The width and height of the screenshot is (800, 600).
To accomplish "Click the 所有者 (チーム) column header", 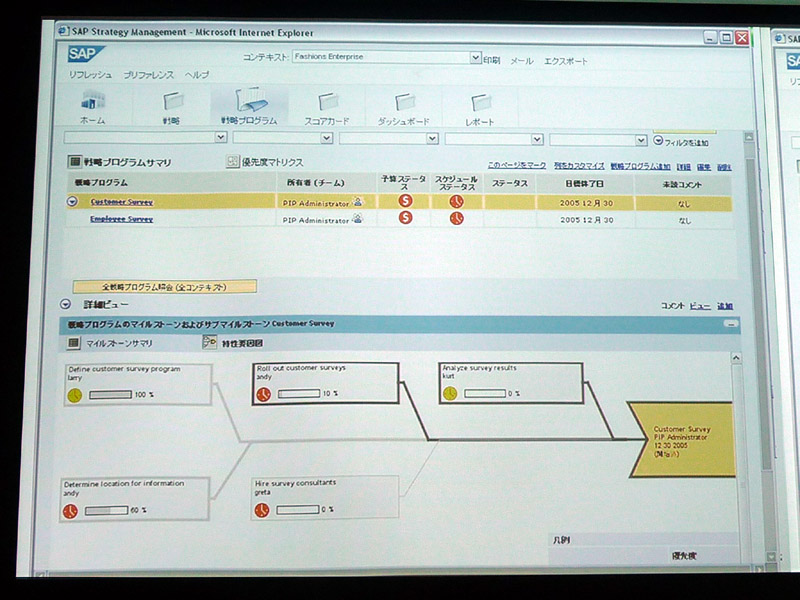I will 316,183.
